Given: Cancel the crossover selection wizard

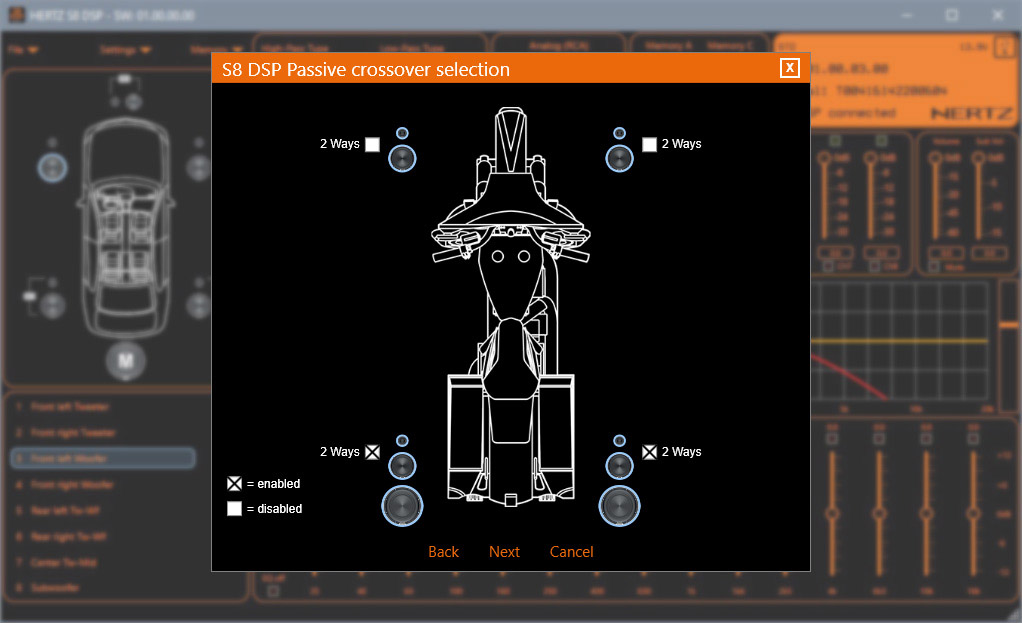Looking at the screenshot, I should pos(571,552).
